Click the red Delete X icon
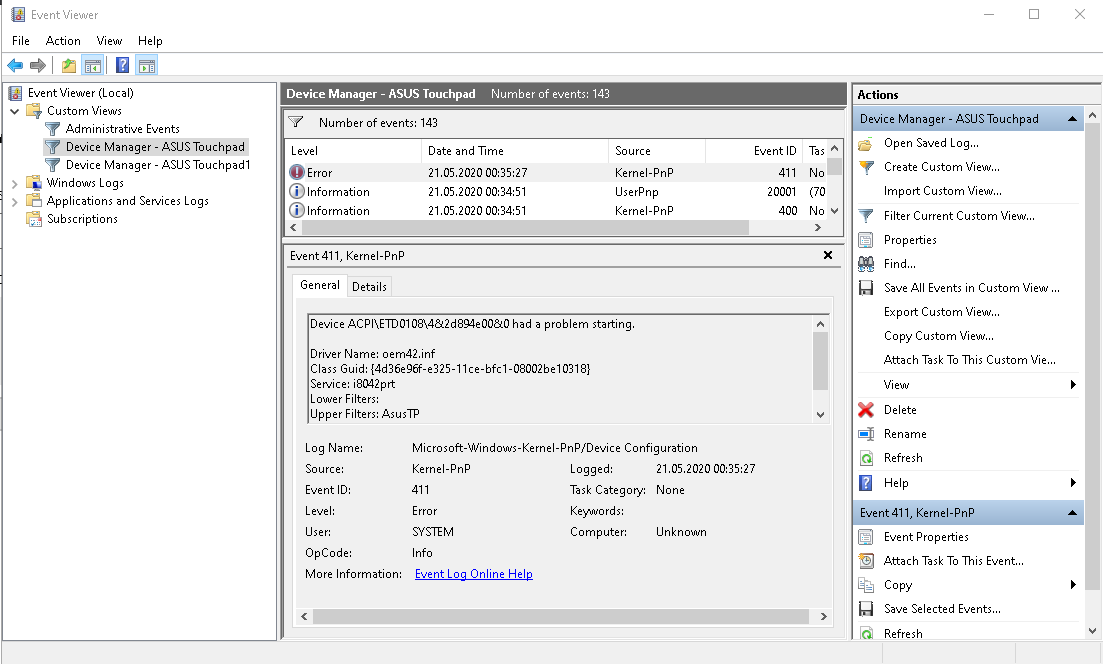The height and width of the screenshot is (664, 1103). tap(866, 409)
